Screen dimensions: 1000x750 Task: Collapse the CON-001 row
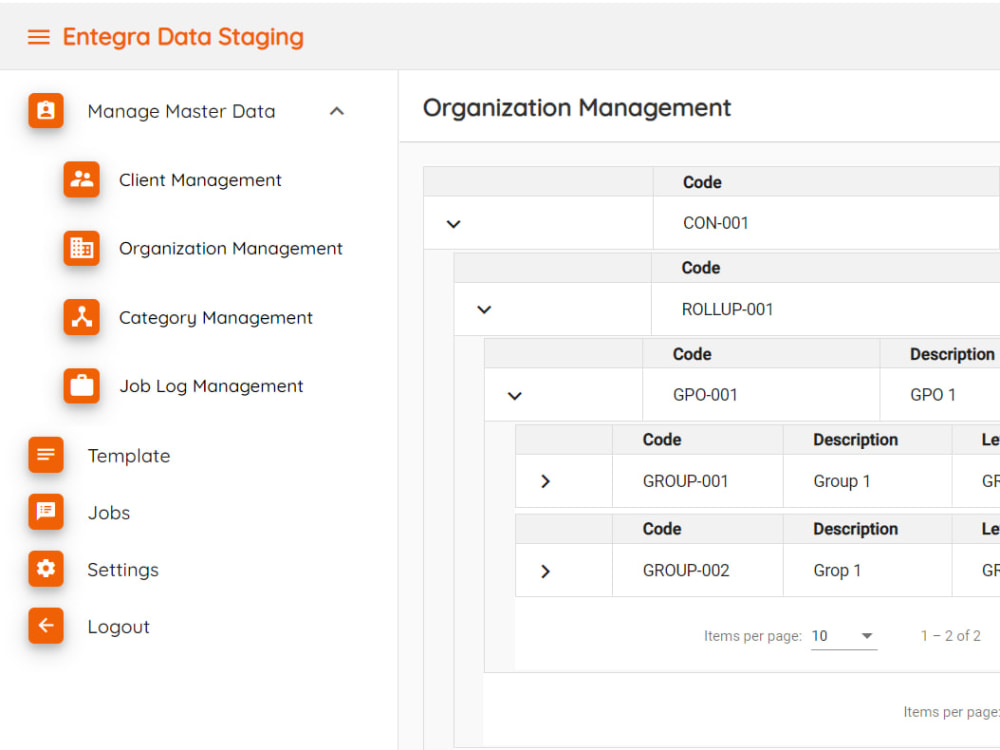(x=453, y=224)
